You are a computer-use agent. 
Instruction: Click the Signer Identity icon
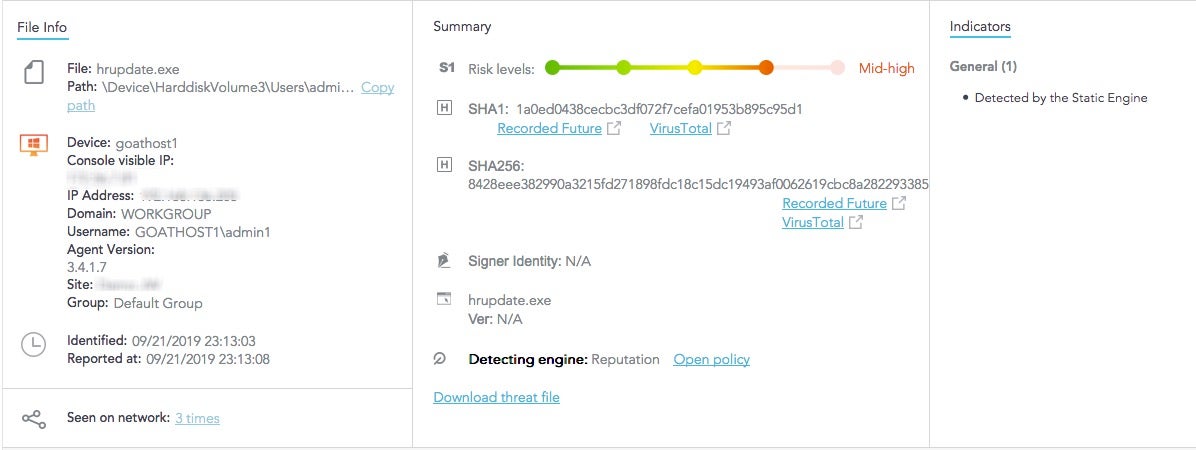tap(444, 261)
